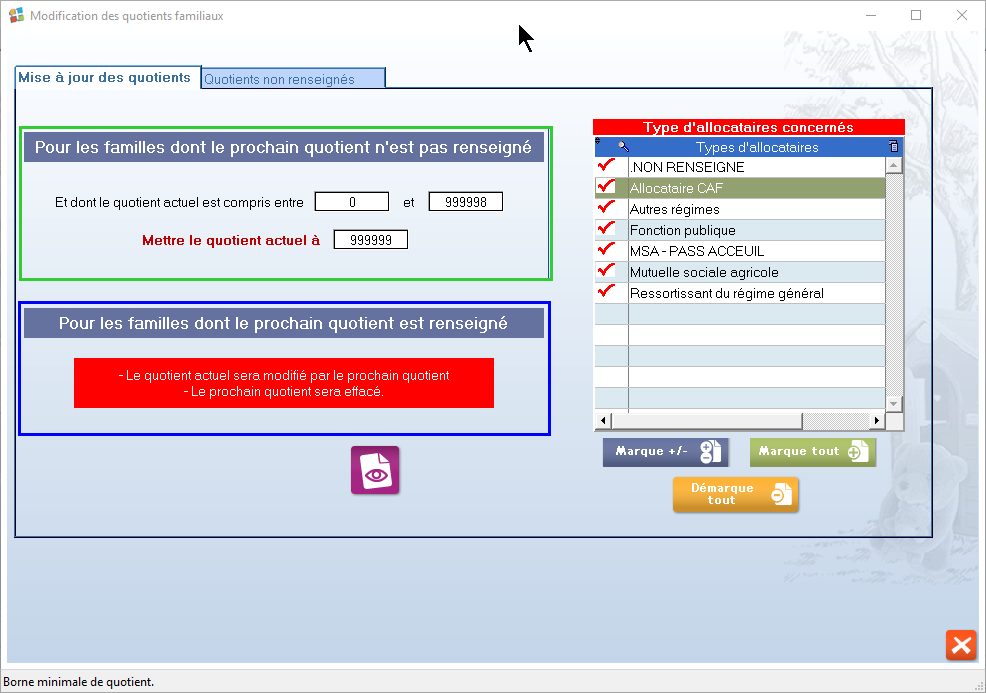Click the minimum quotient field showing 0
The height and width of the screenshot is (693, 986).
tap(352, 202)
